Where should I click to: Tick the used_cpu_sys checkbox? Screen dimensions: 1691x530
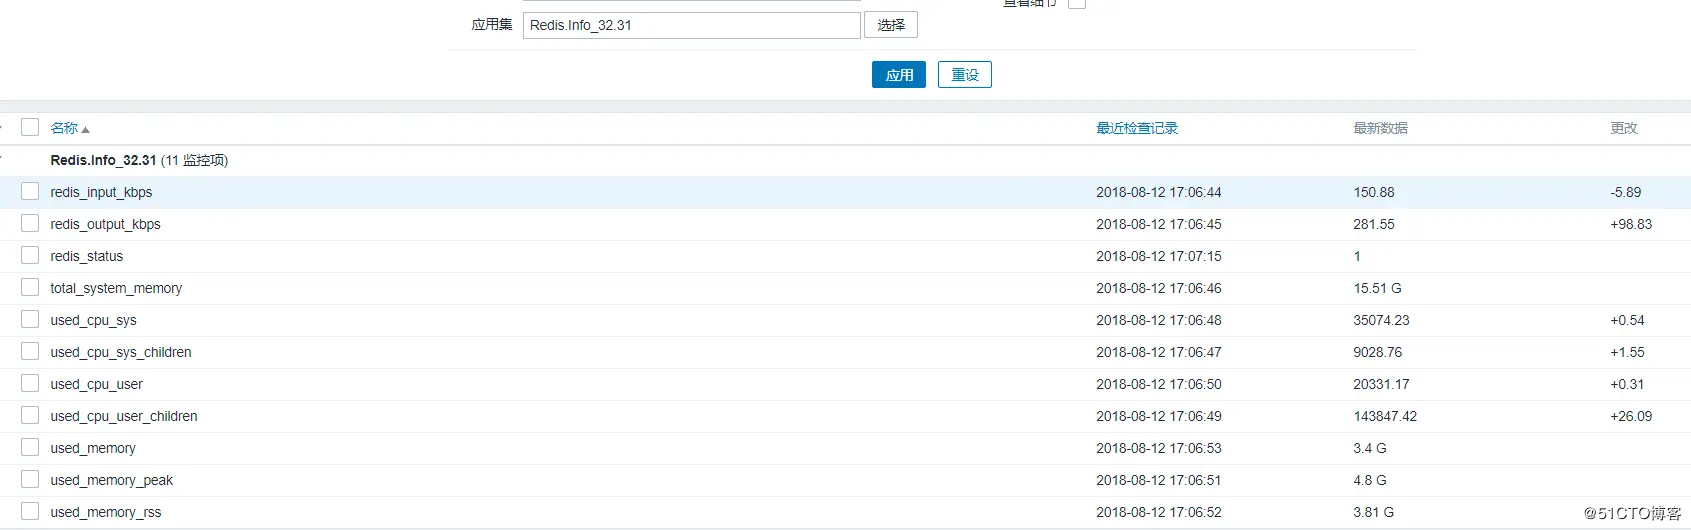(x=30, y=319)
